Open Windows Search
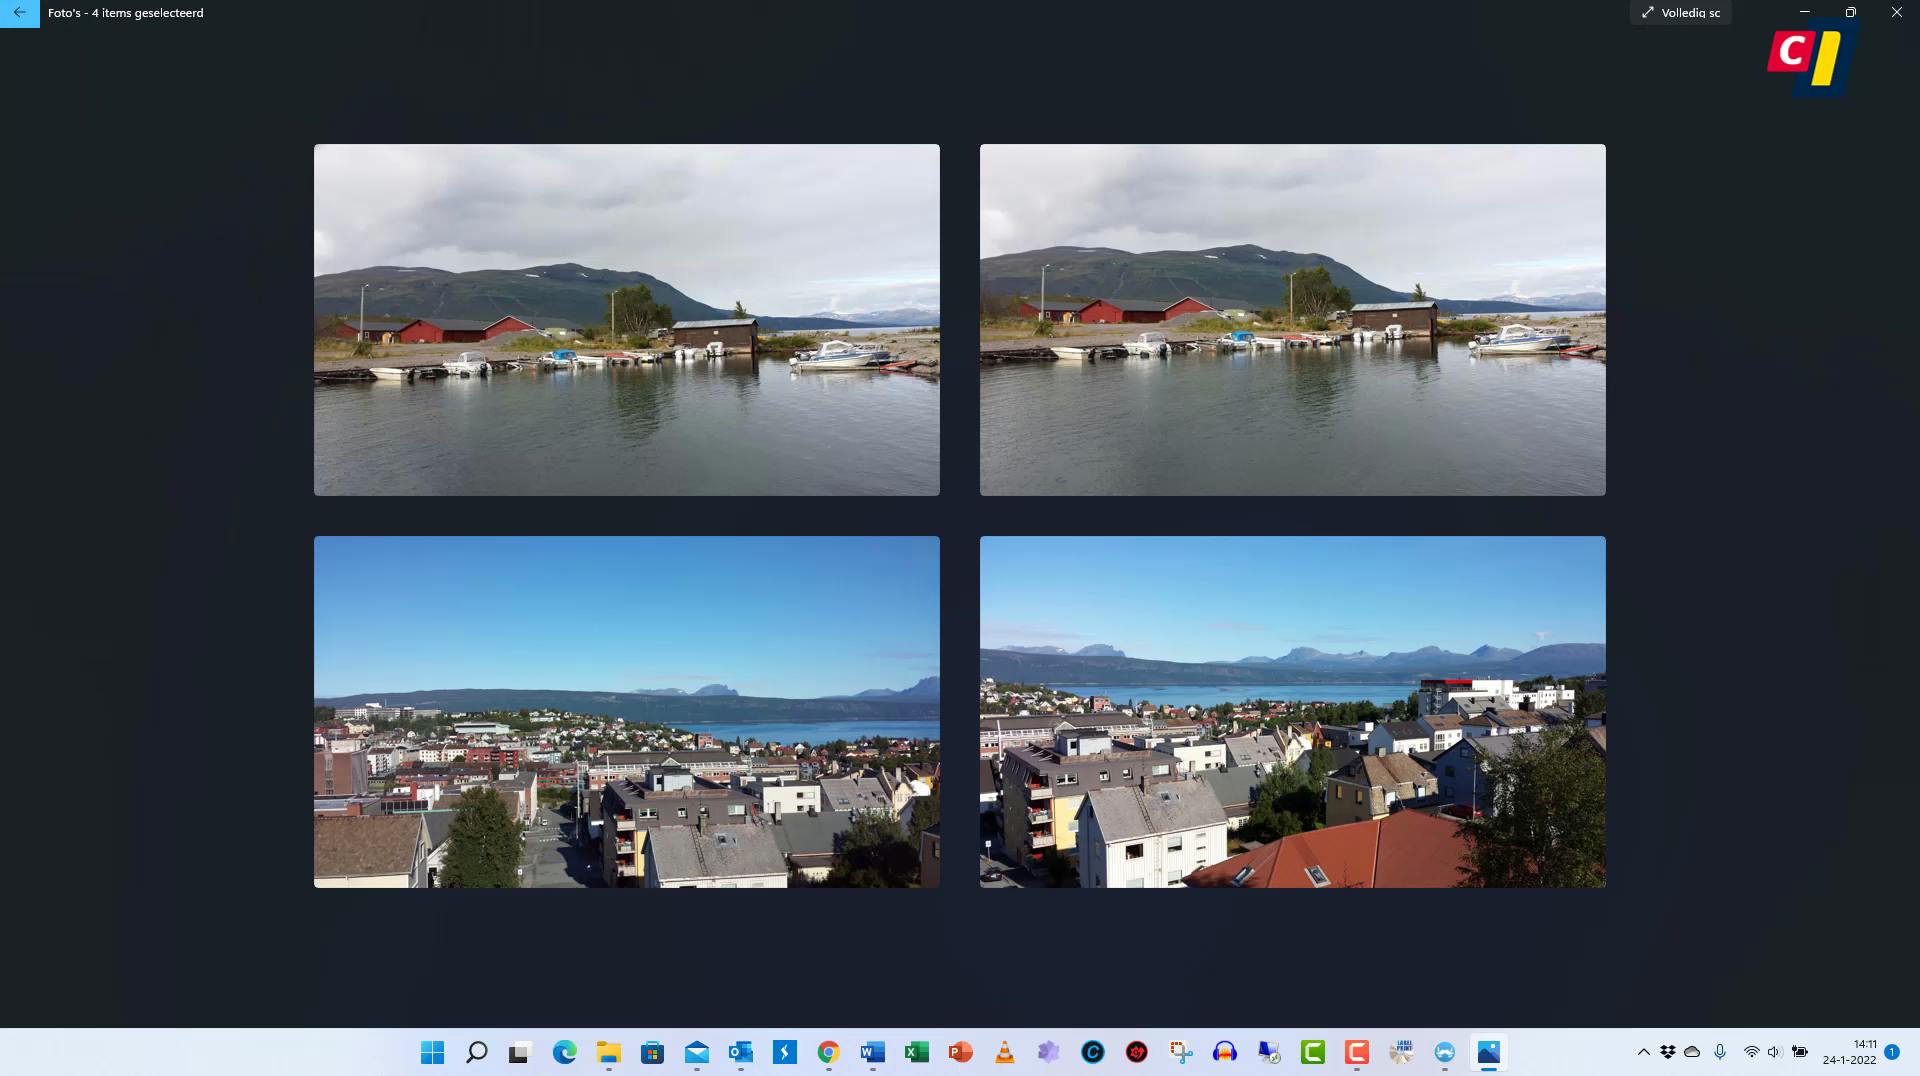 tap(477, 1052)
